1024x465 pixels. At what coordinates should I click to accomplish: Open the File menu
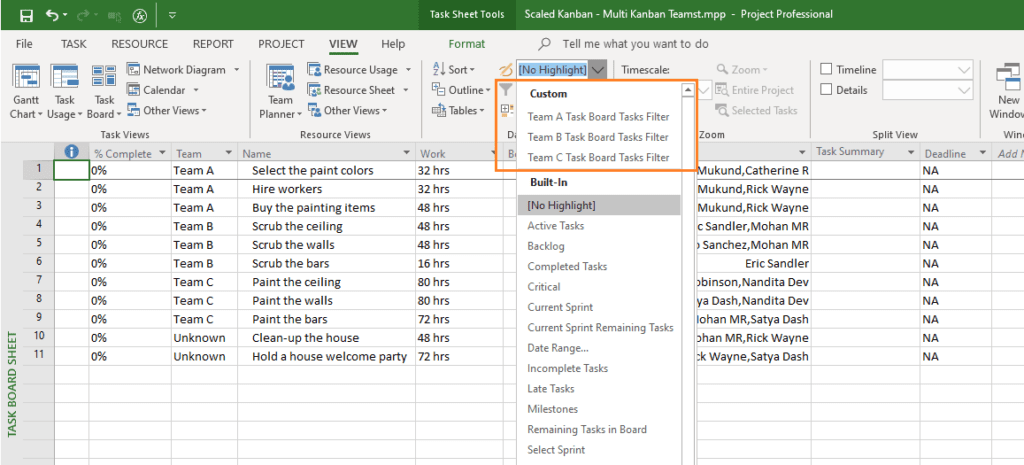24,44
